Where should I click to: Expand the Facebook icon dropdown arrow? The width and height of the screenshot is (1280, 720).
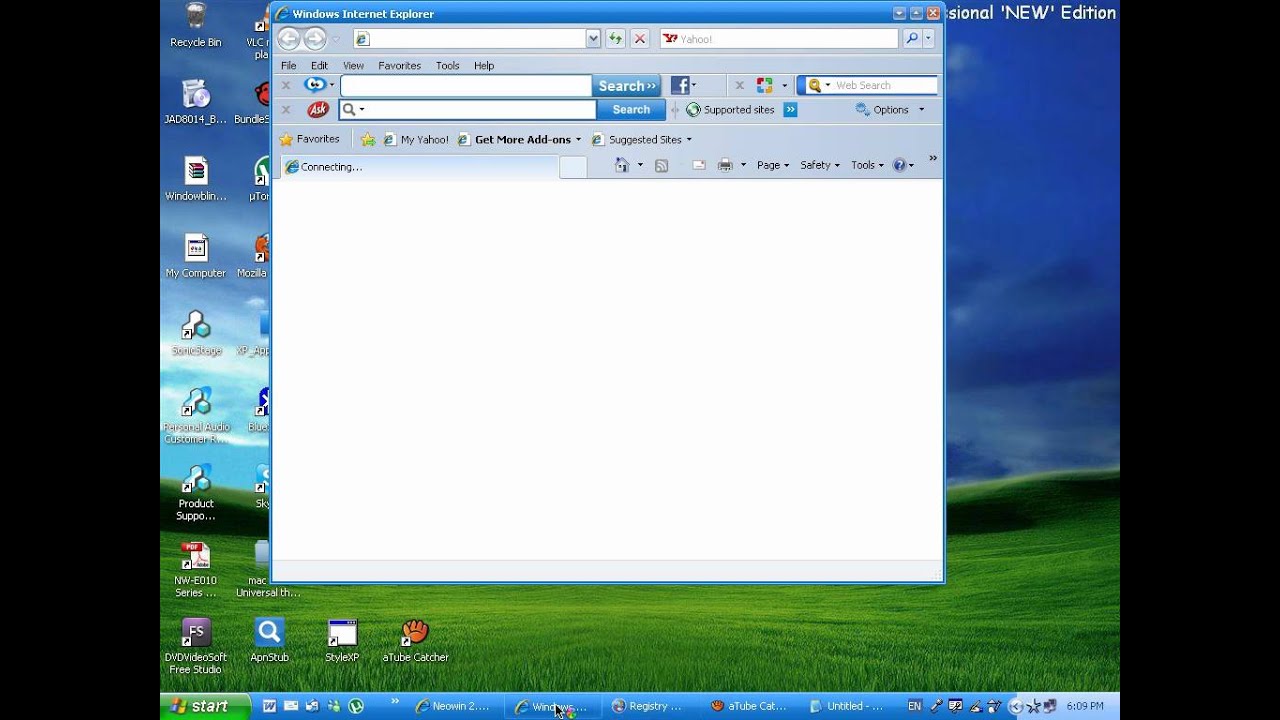[x=694, y=85]
